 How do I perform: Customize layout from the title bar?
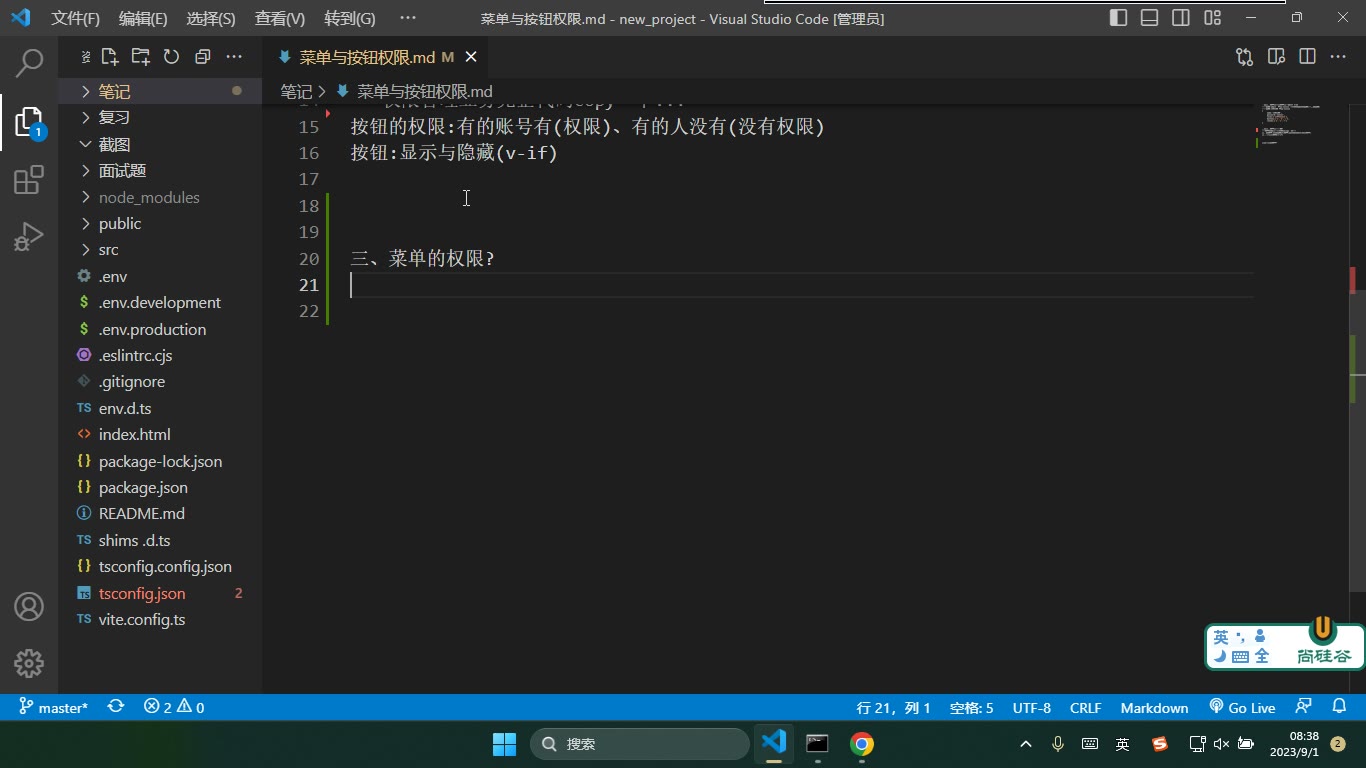click(x=1213, y=18)
